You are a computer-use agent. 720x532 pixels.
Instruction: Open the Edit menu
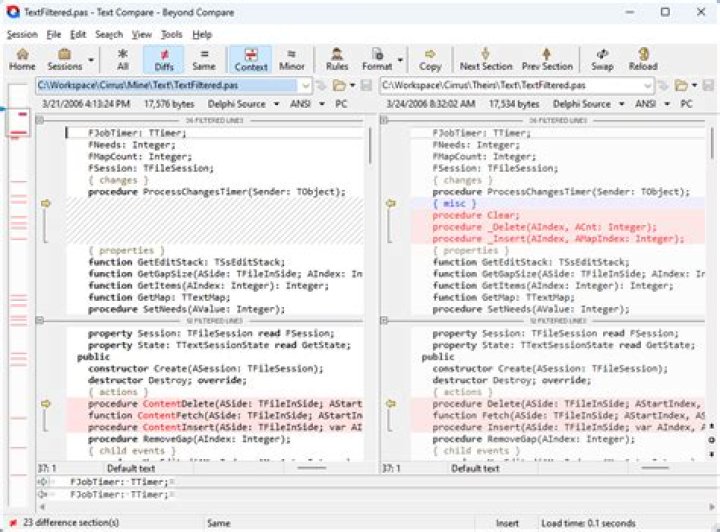78,35
